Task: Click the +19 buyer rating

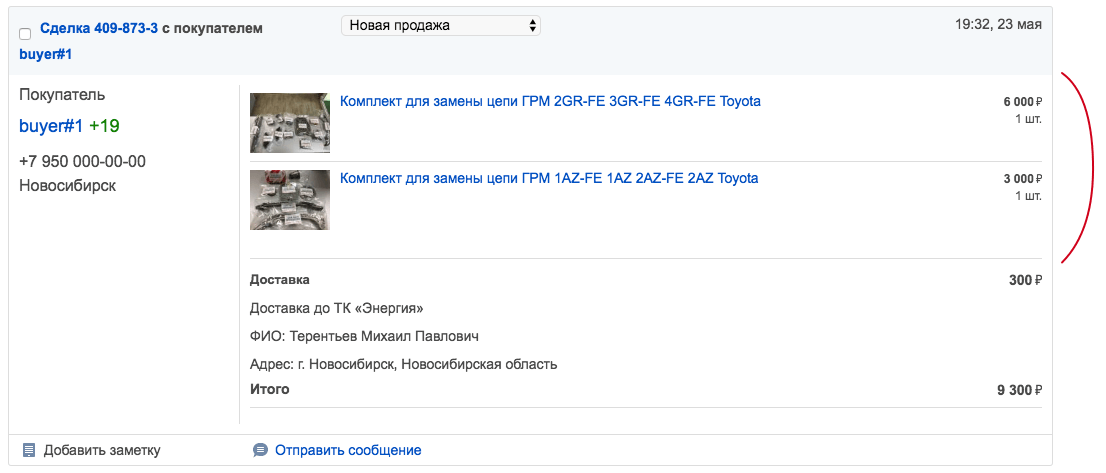Action: [x=104, y=126]
